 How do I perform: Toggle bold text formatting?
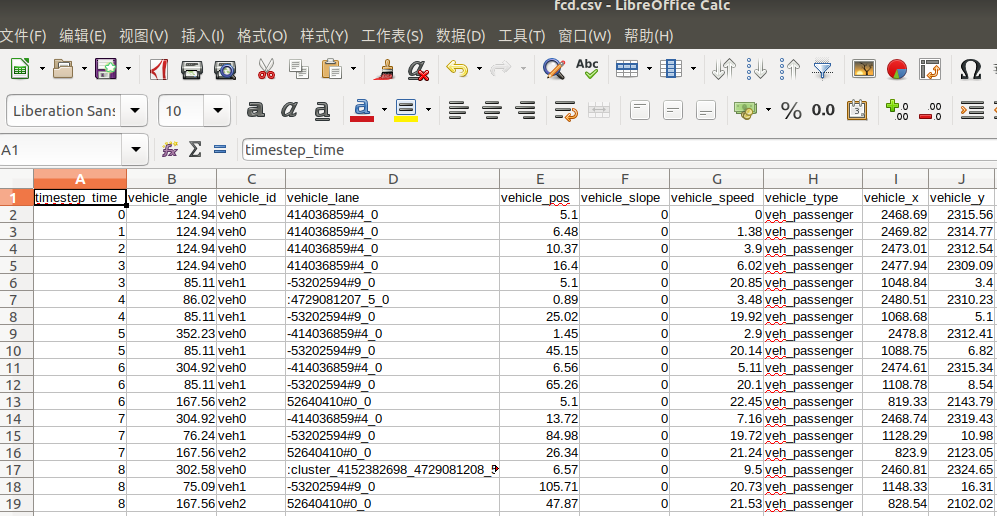point(256,111)
